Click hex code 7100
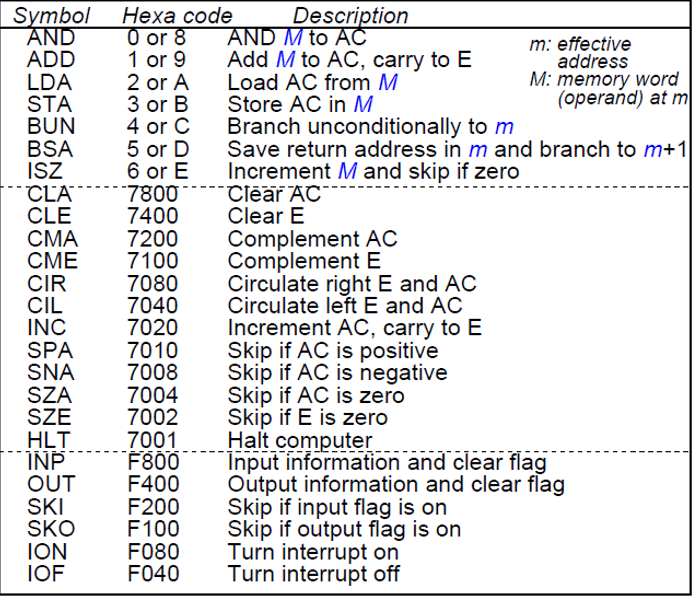The width and height of the screenshot is (693, 597). (x=152, y=261)
